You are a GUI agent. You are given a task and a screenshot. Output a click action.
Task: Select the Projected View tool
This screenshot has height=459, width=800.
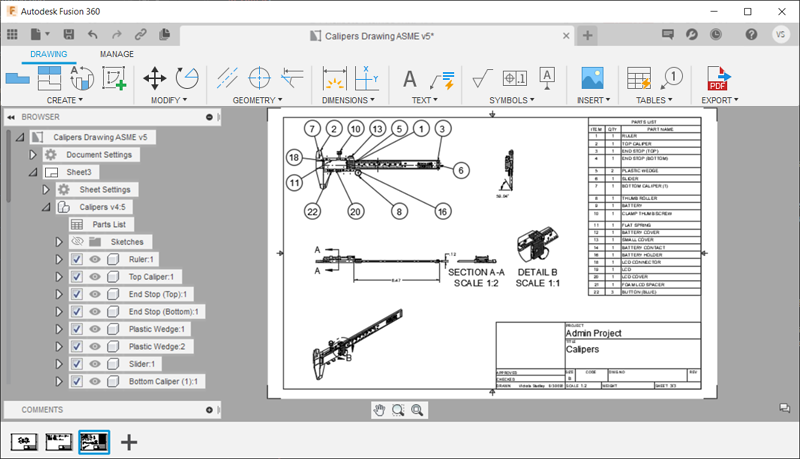coord(49,78)
